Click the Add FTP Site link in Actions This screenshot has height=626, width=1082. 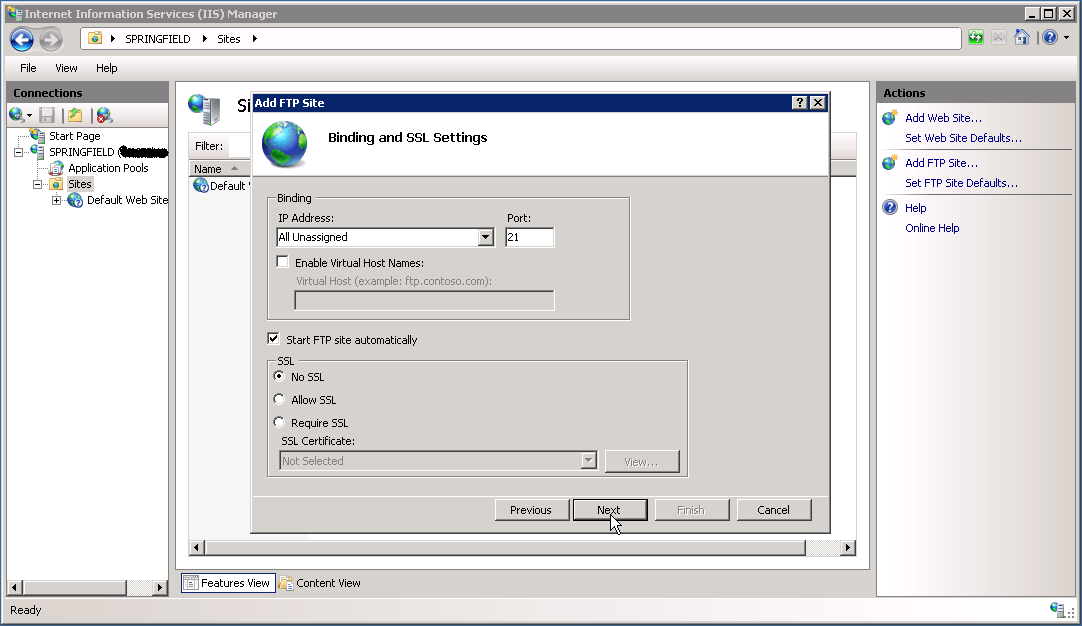tap(941, 163)
